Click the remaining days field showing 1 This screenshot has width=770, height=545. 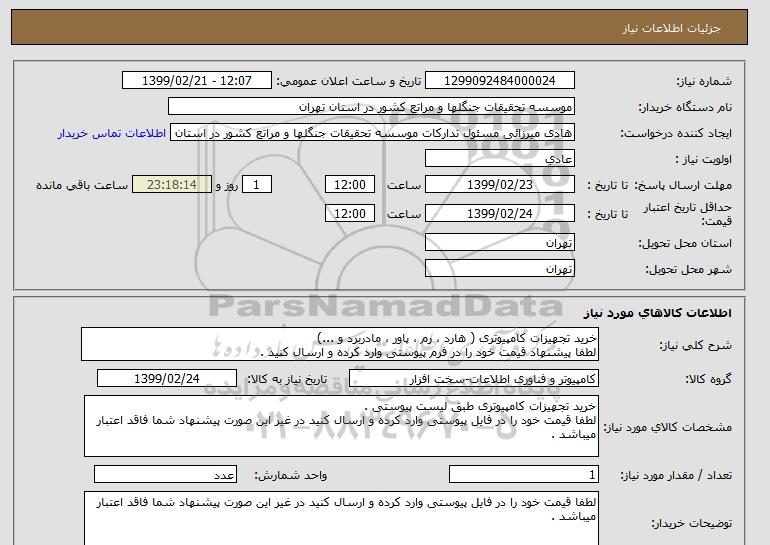[x=256, y=185]
